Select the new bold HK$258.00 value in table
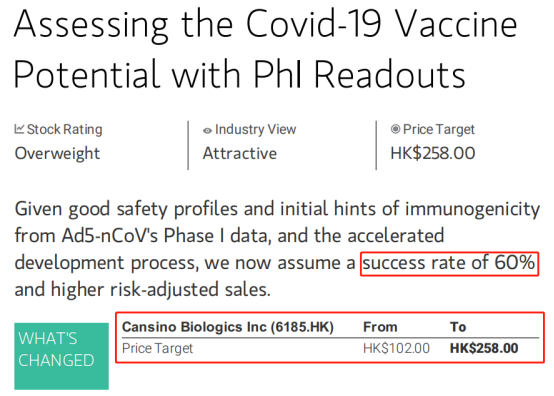554x396 pixels. [484, 348]
